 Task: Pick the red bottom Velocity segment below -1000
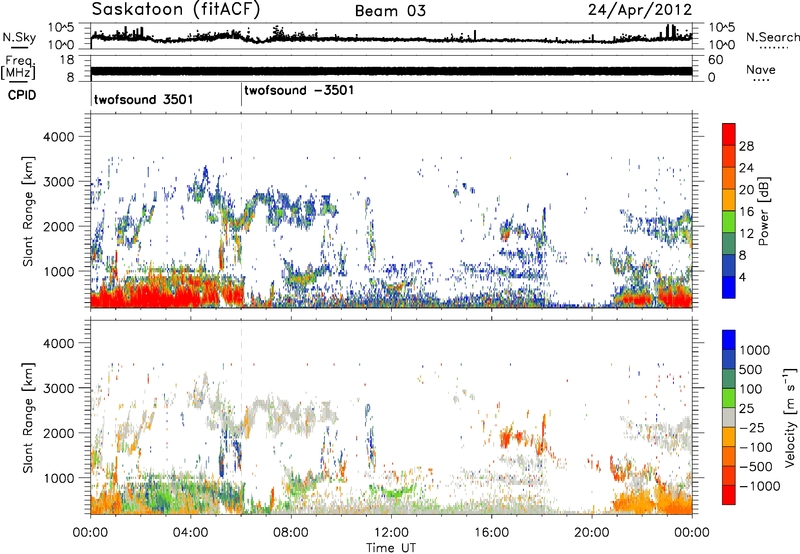tap(729, 495)
